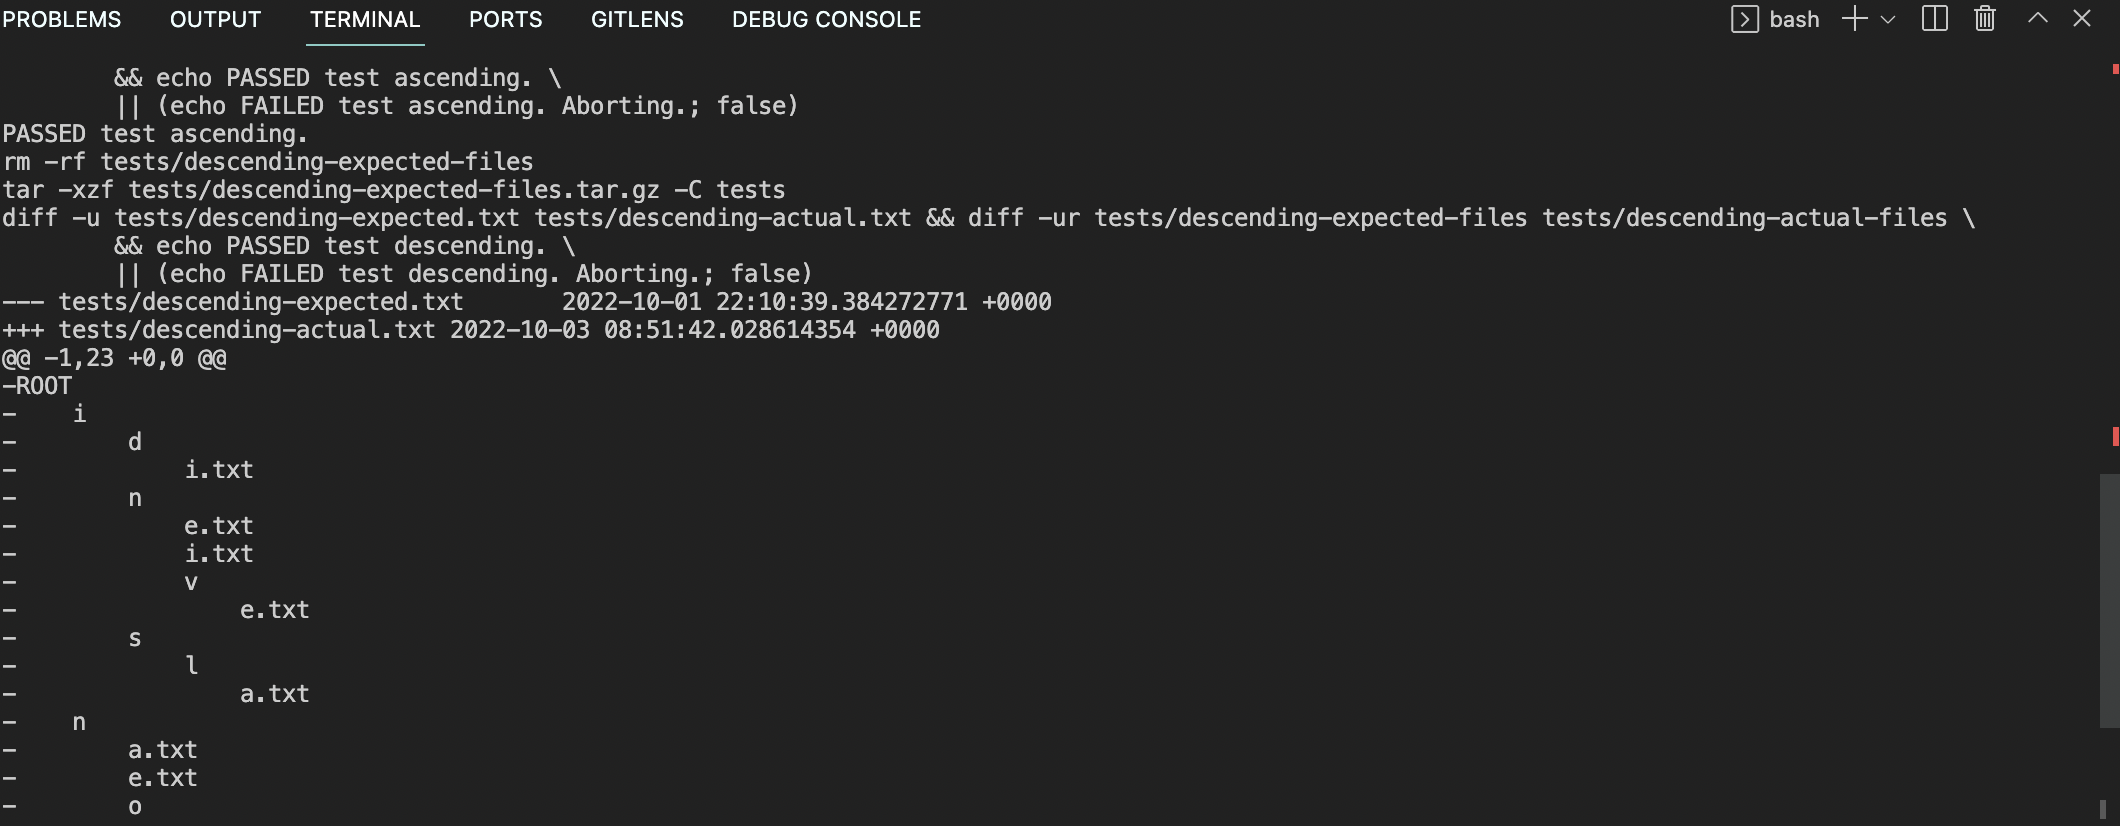This screenshot has width=2120, height=826.
Task: Maximize the panel with the up chevron
Action: (2037, 20)
